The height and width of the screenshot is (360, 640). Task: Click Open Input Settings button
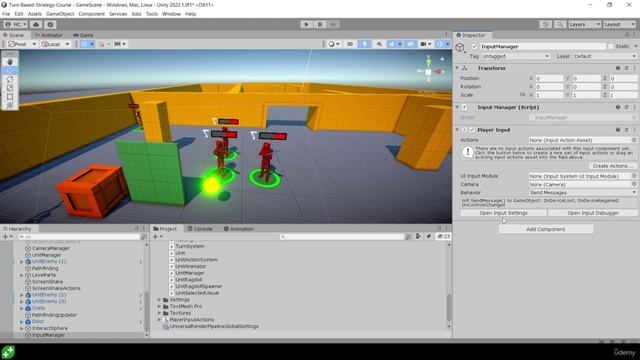[503, 213]
